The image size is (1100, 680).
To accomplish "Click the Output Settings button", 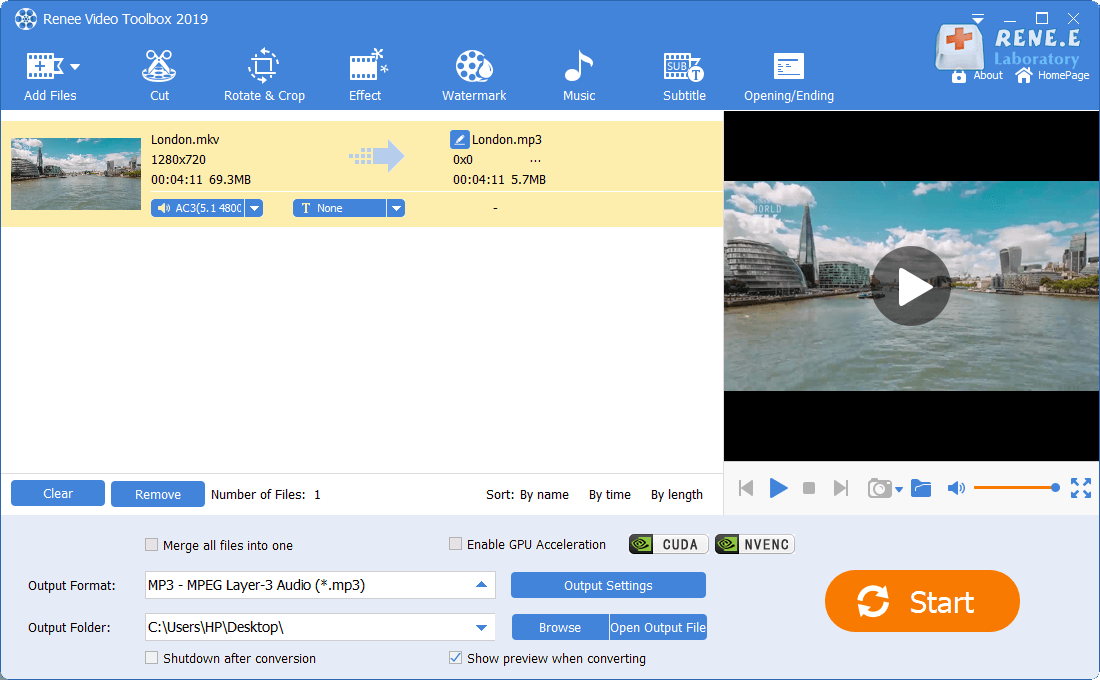I will tap(608, 585).
